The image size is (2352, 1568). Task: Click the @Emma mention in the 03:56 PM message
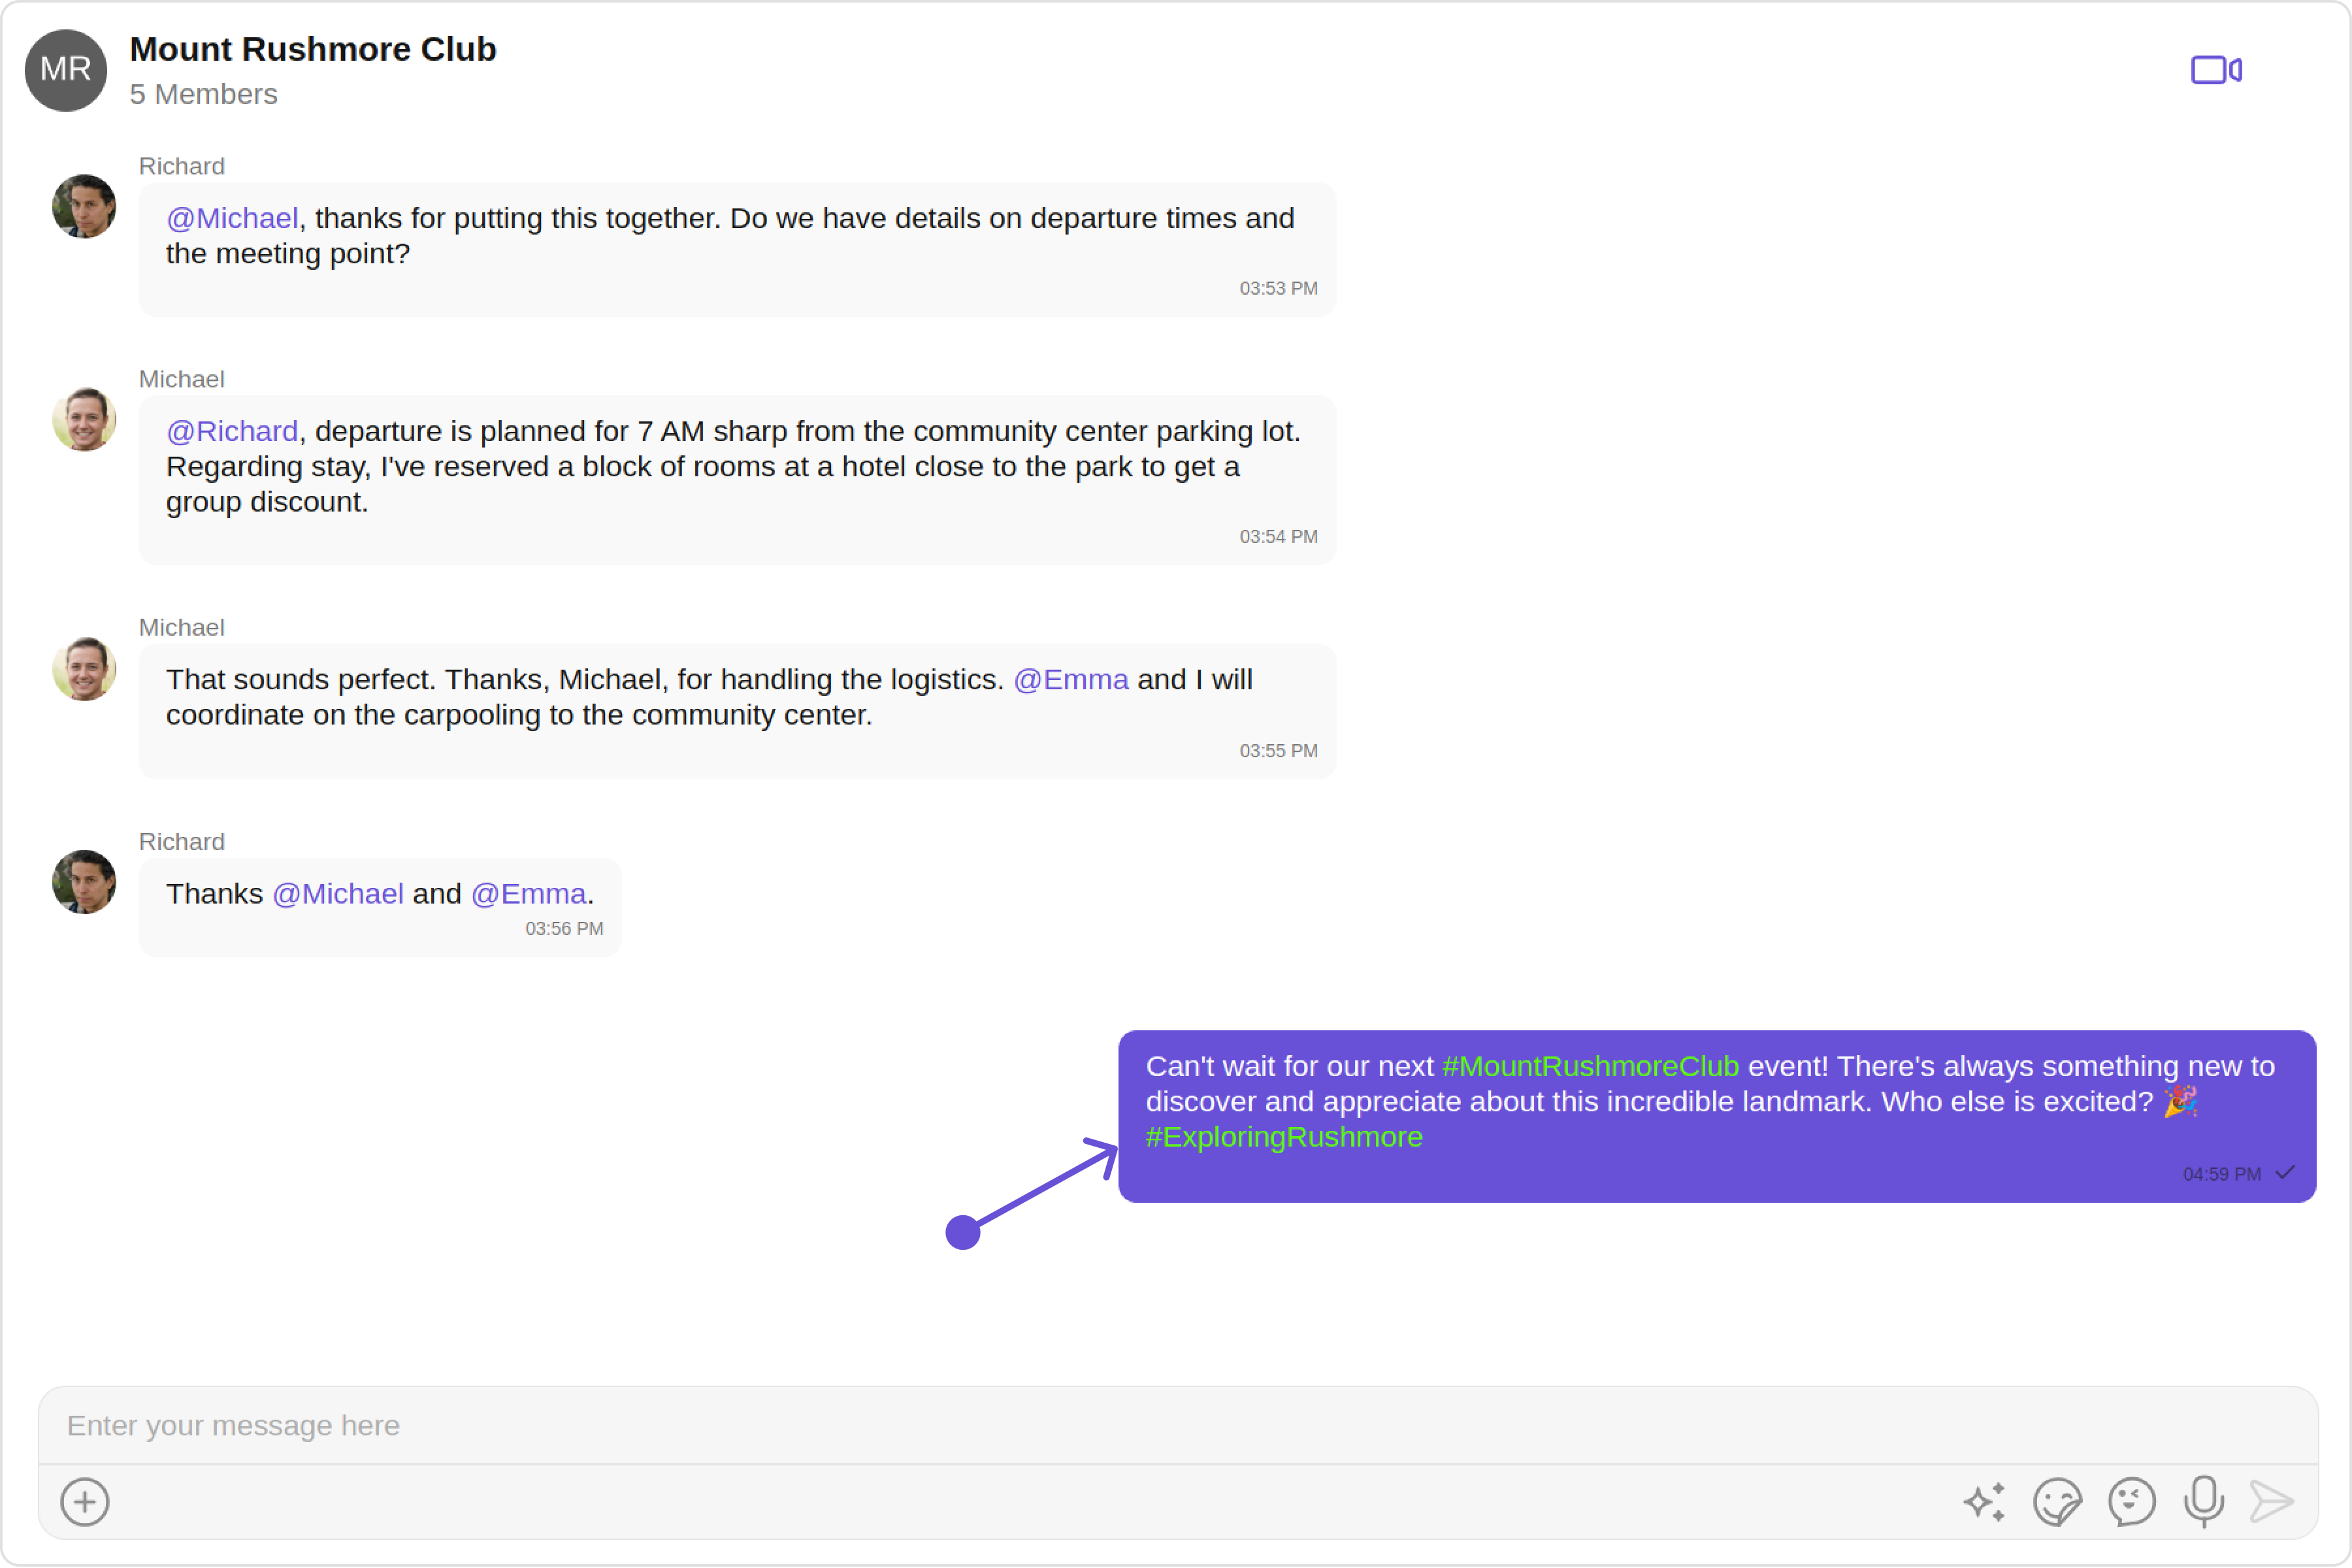(x=529, y=893)
